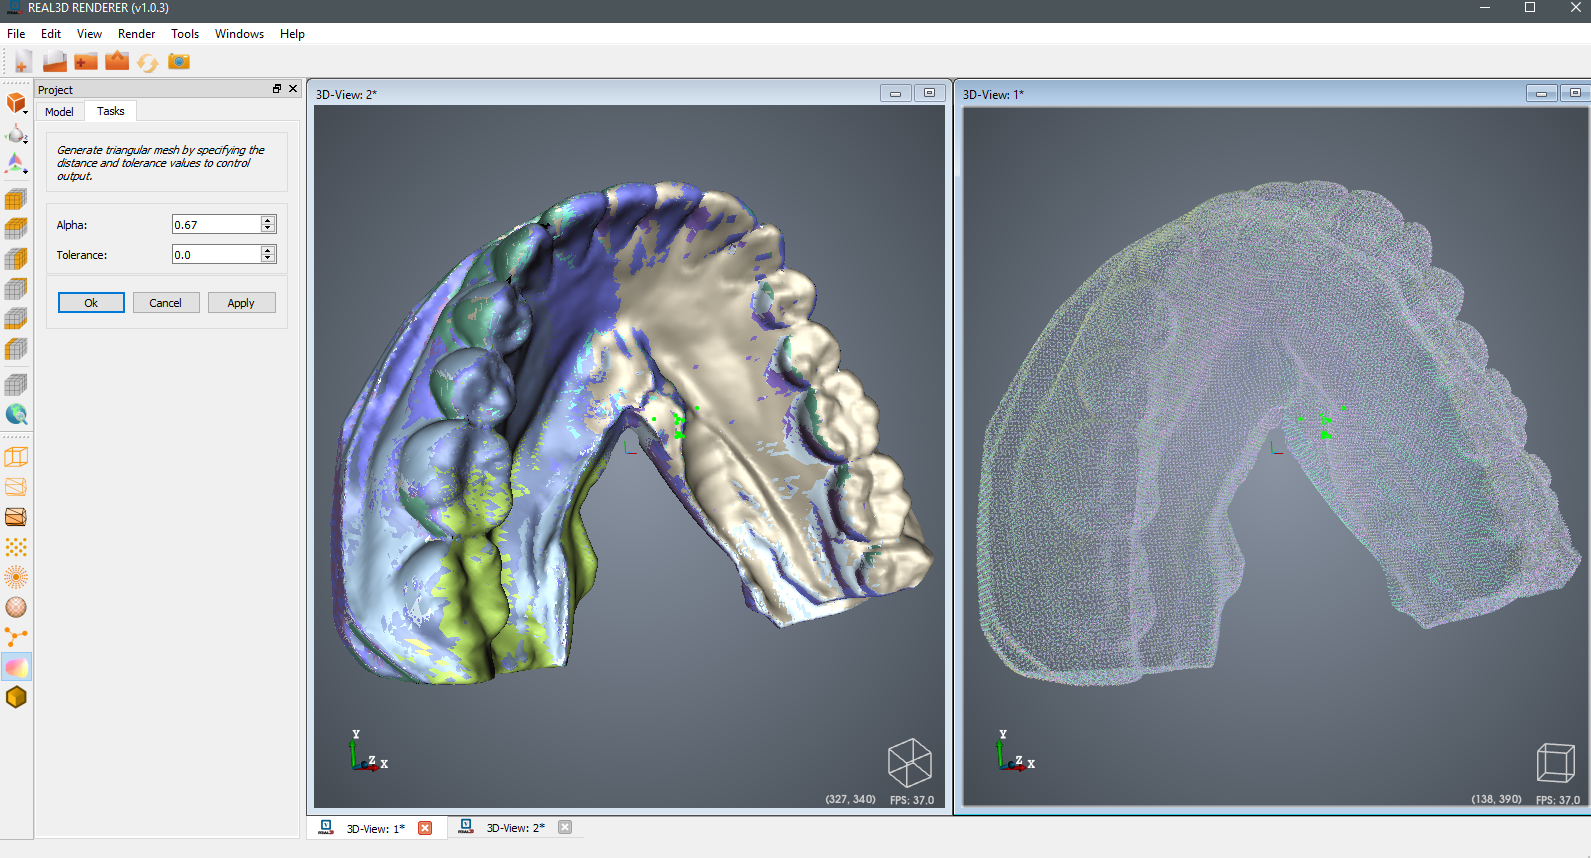Undock the Project panel with float button
The image size is (1591, 858).
coord(277,89)
